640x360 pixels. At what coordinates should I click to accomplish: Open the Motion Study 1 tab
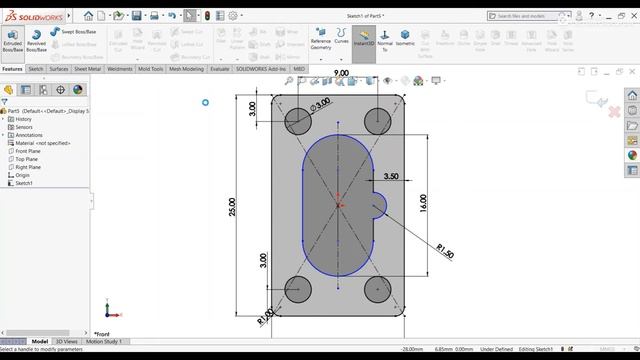pyautogui.click(x=104, y=342)
